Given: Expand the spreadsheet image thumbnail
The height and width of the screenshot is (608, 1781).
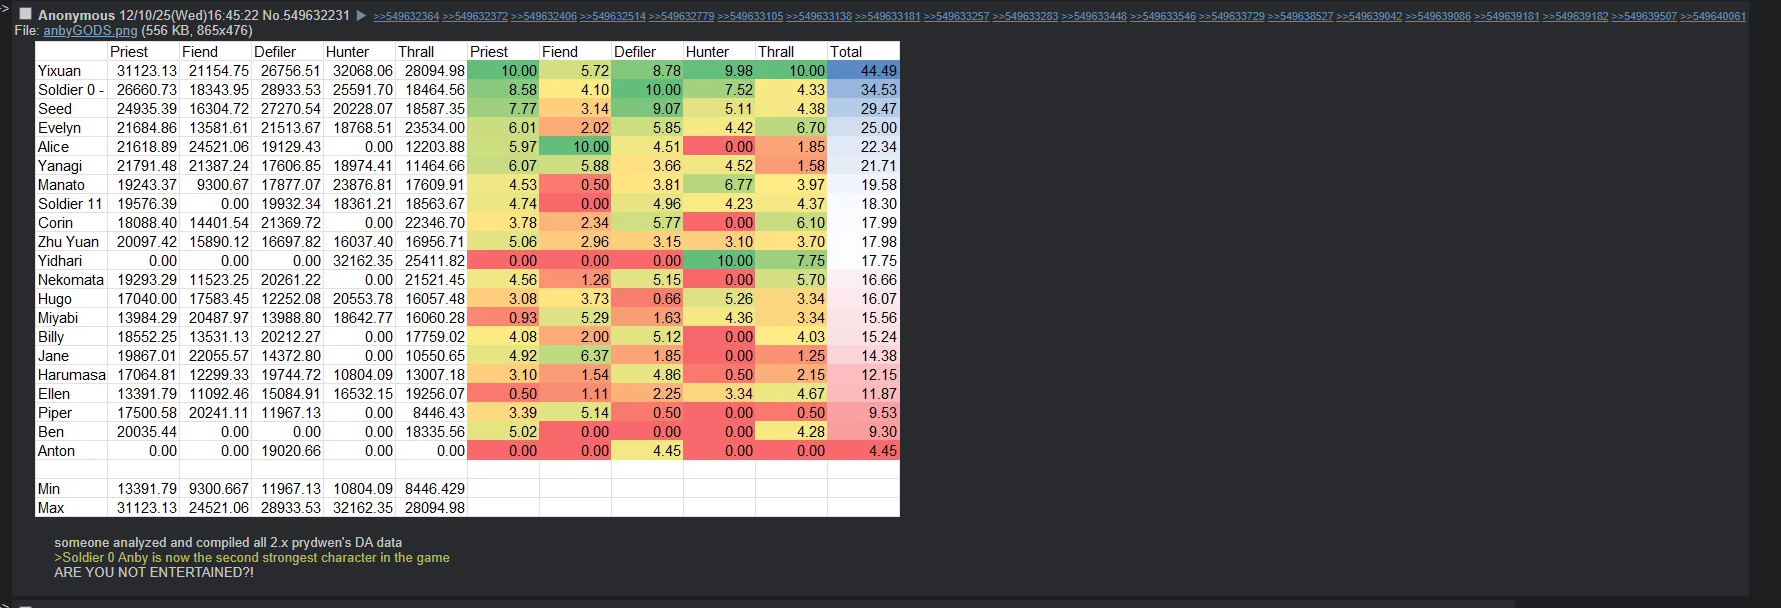Looking at the screenshot, I should pyautogui.click(x=467, y=279).
